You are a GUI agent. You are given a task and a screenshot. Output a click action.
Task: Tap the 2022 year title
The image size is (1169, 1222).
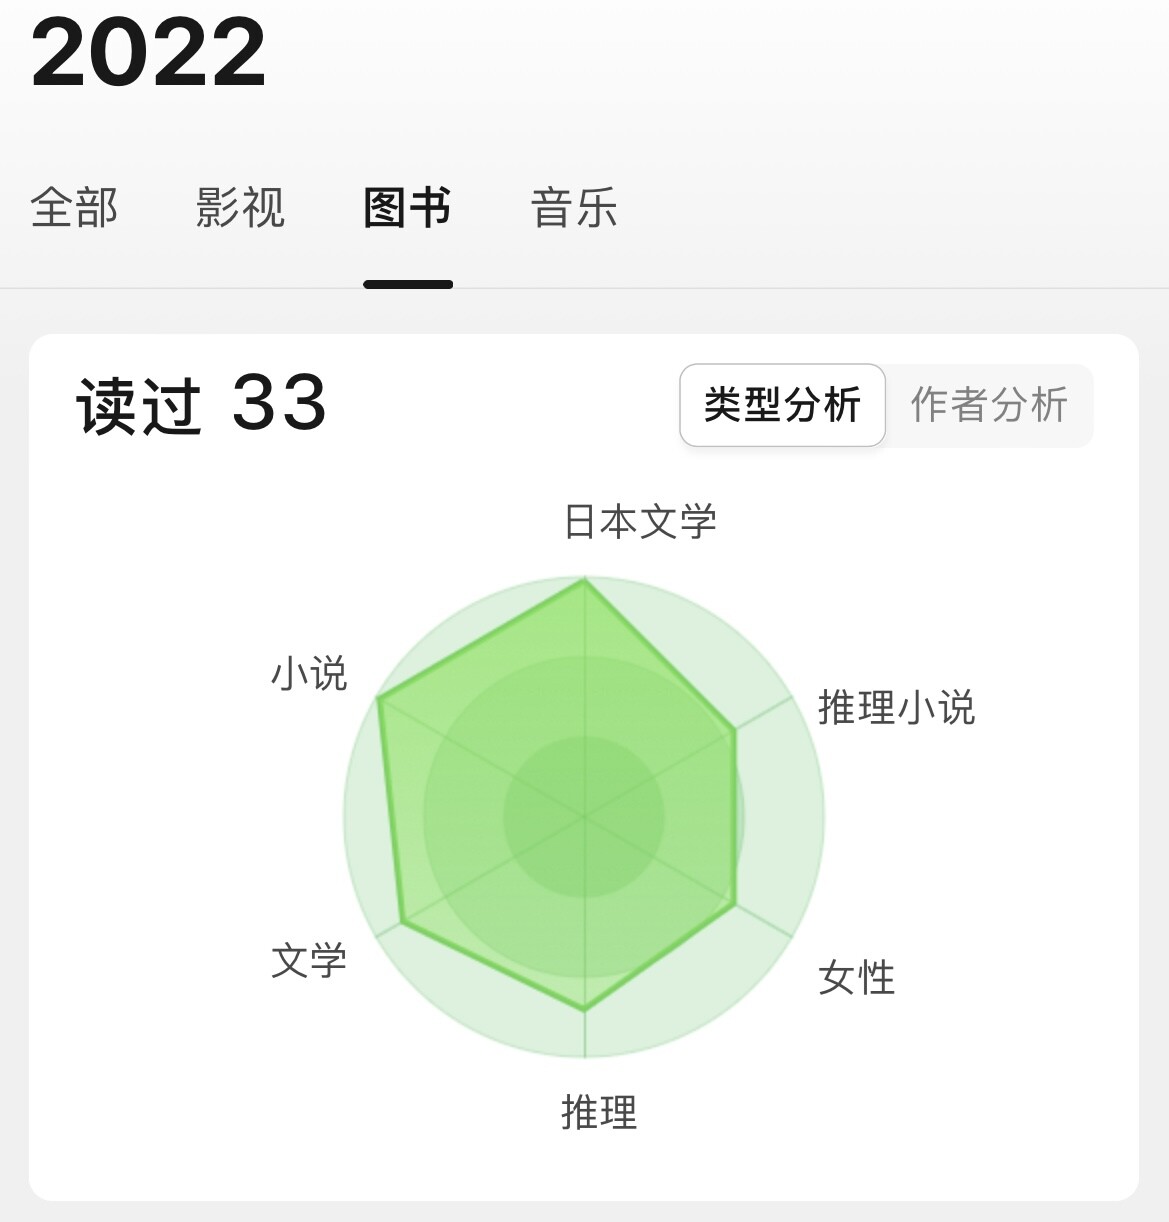pos(148,52)
